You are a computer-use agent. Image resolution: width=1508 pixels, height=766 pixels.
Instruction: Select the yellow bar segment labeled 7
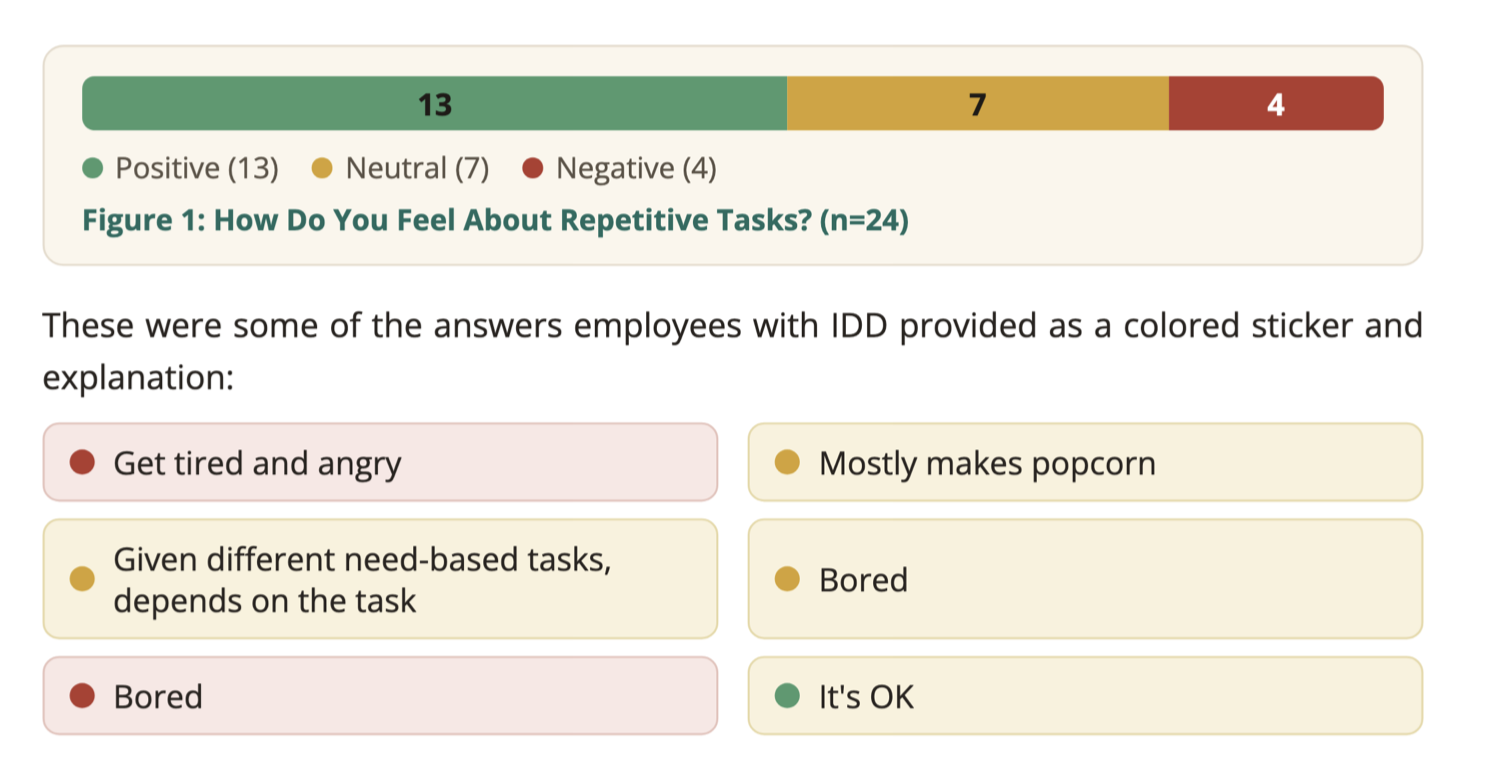978,104
